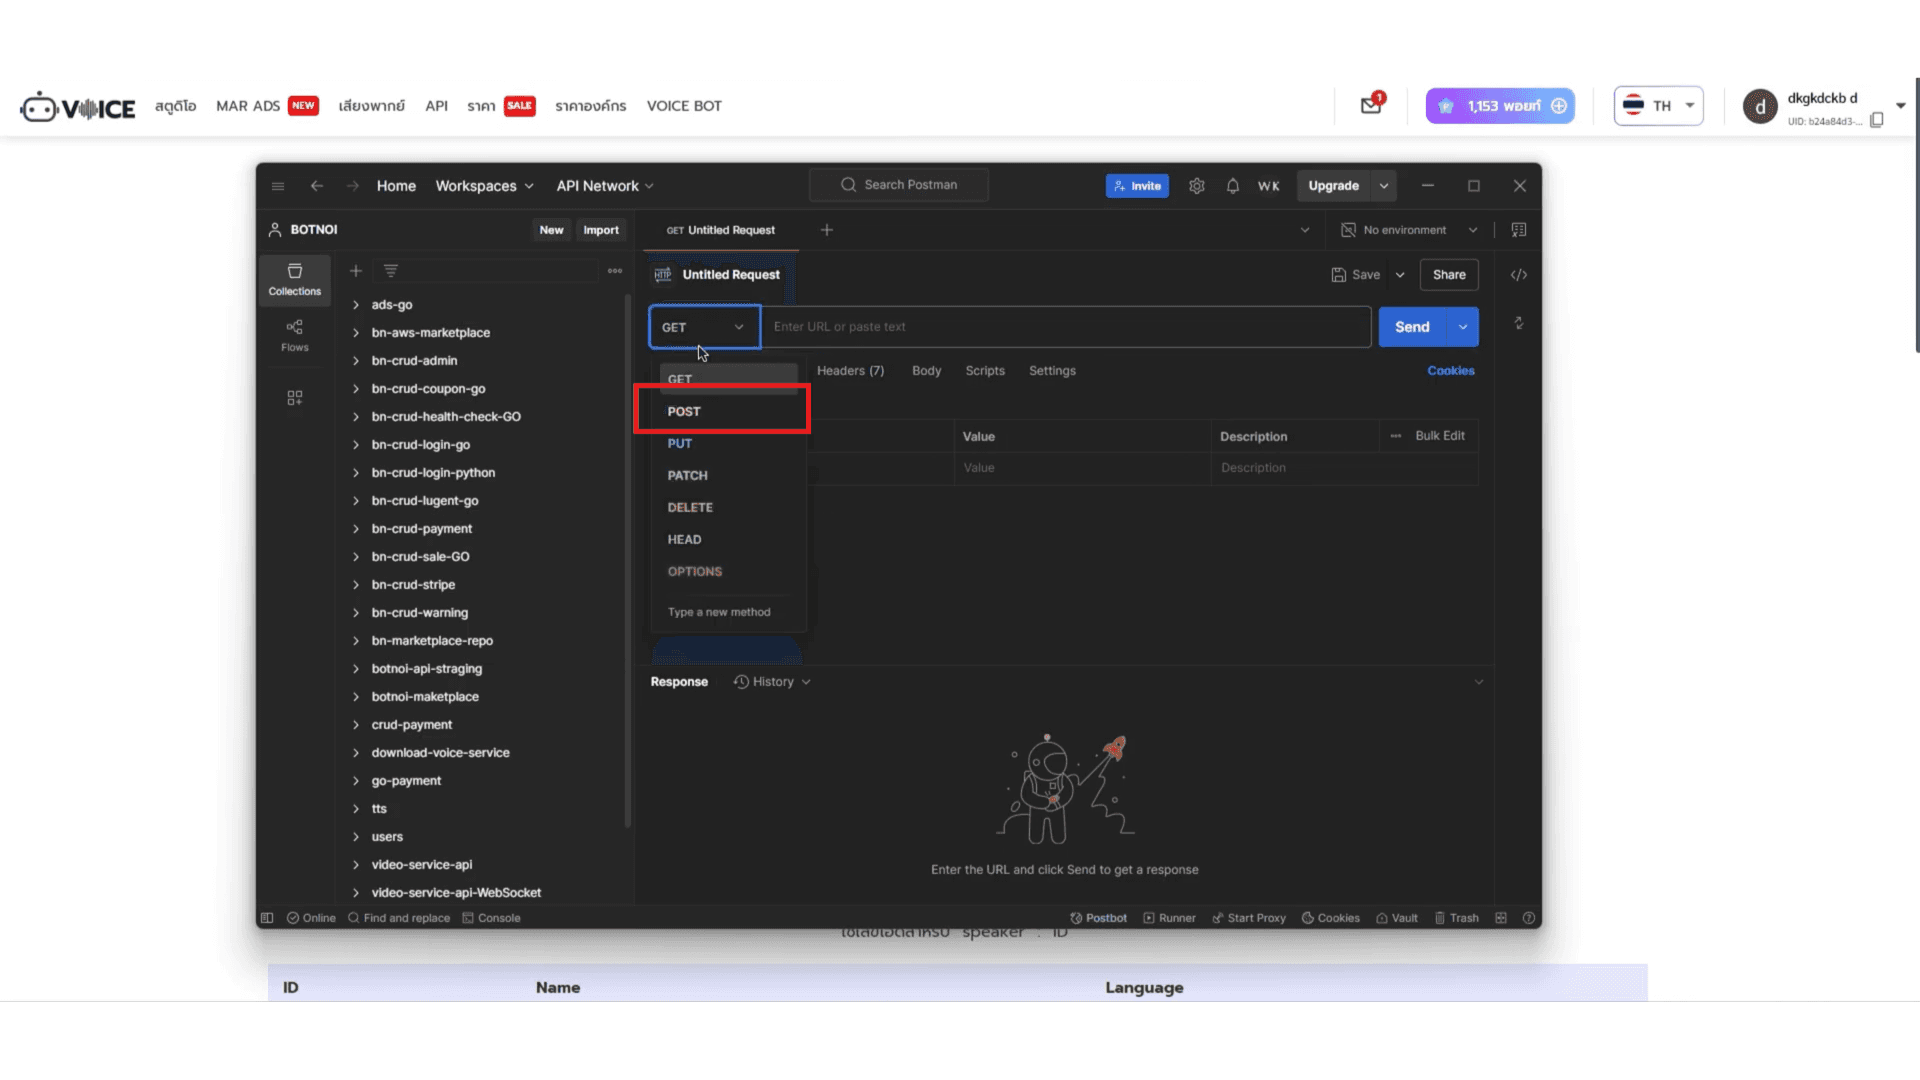Click the settings gear icon in Postman
The image size is (1920, 1080).
(x=1196, y=186)
